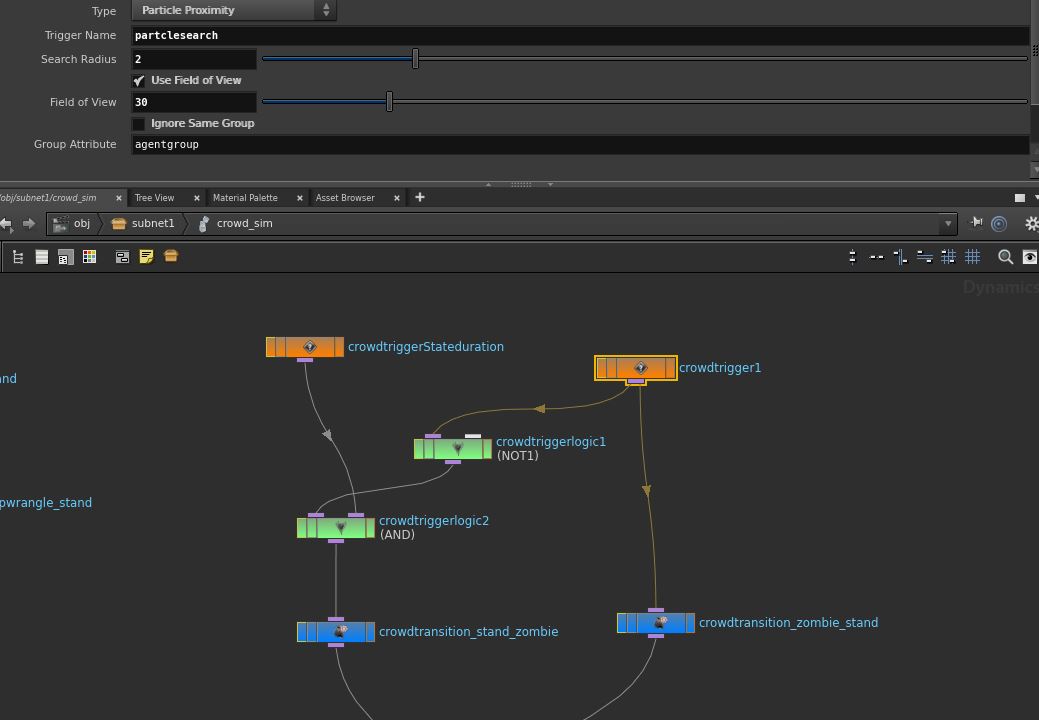Click the pane maximize square icon

pyautogui.click(x=1020, y=198)
